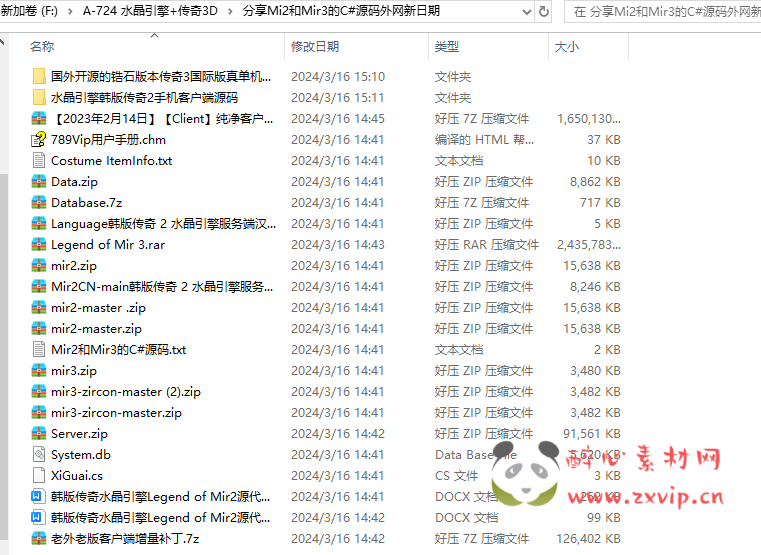Select the file name XiGuai.cs
Screen dimensions: 761x555
coord(77,475)
